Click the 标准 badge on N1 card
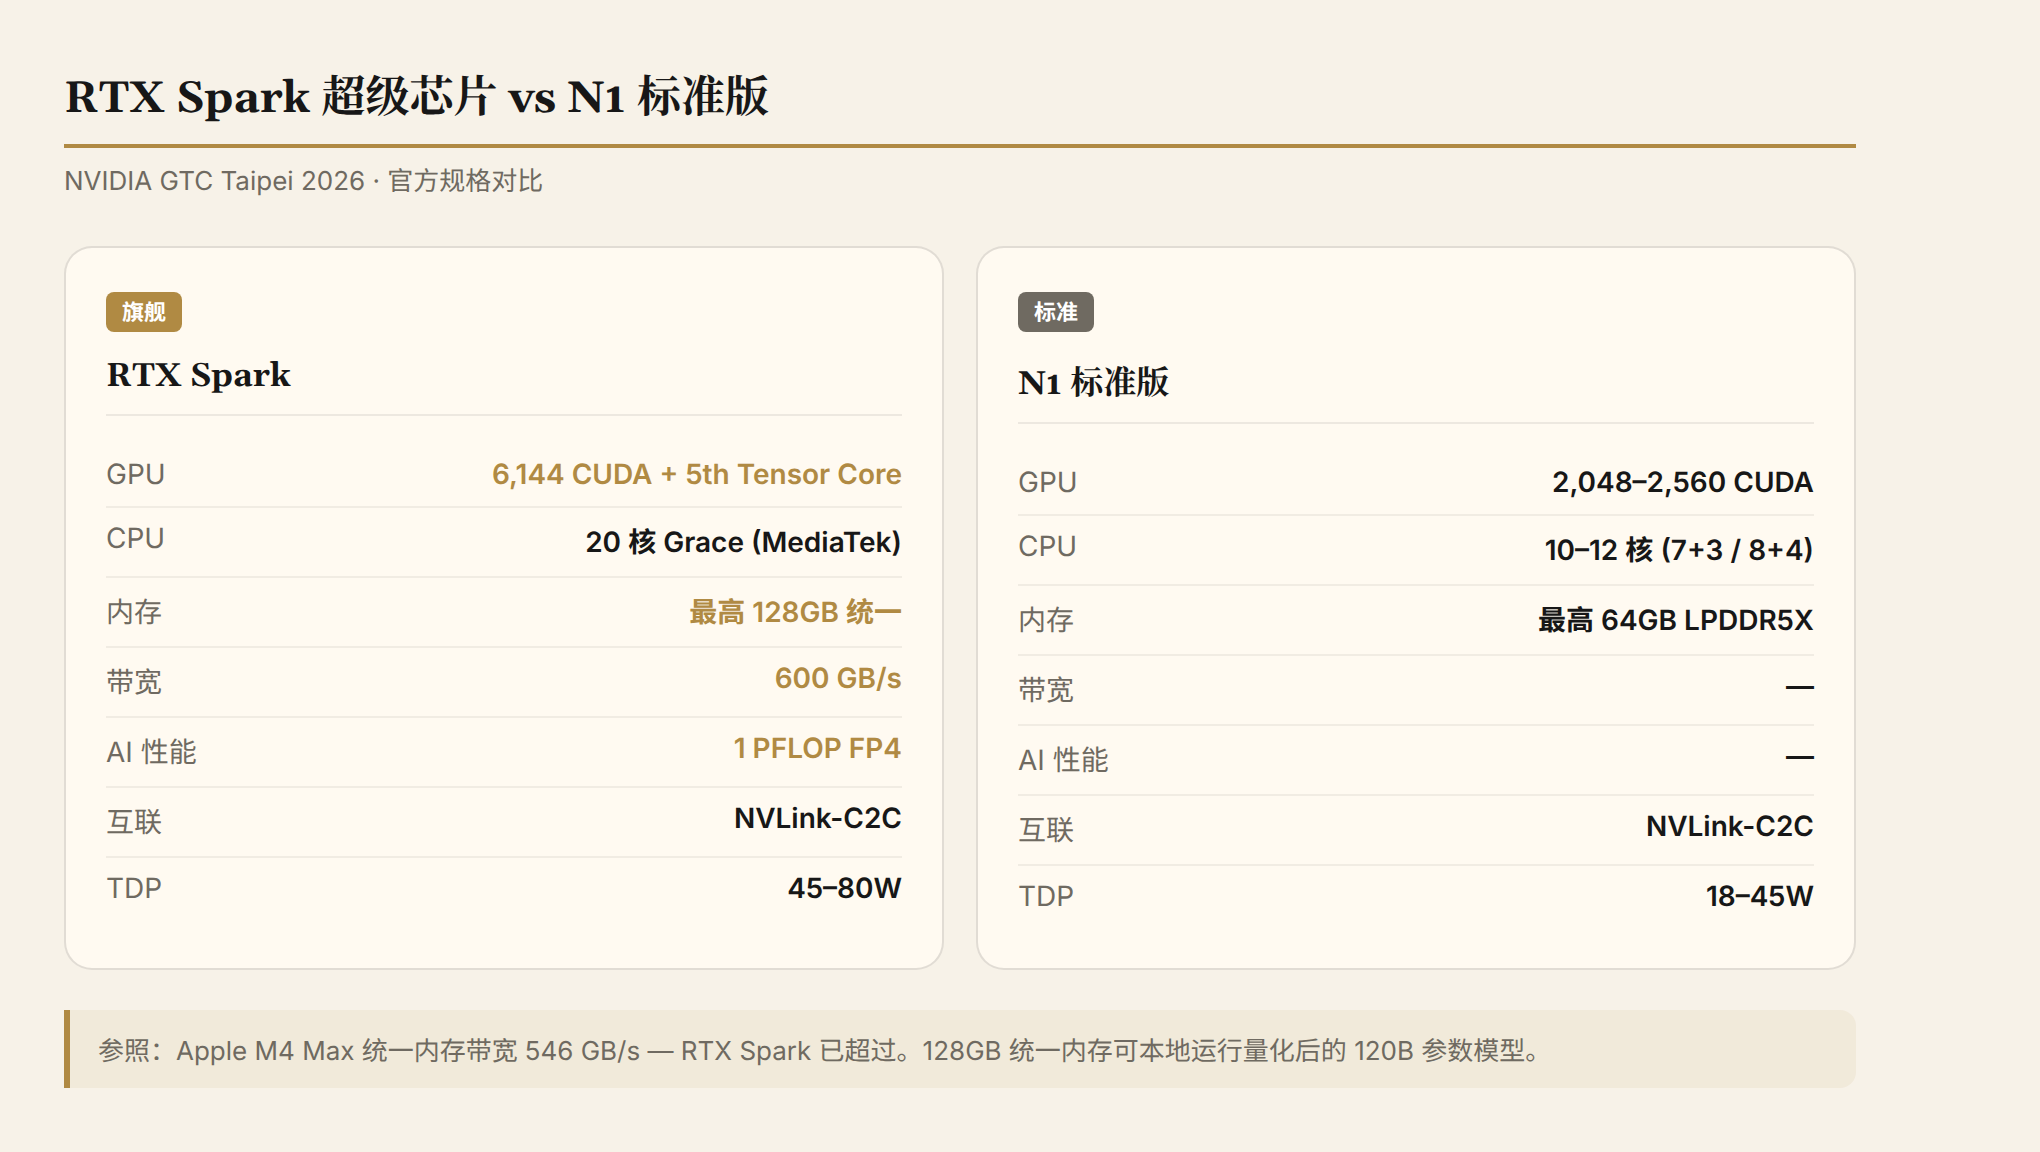Image resolution: width=2040 pixels, height=1152 pixels. (x=1056, y=312)
